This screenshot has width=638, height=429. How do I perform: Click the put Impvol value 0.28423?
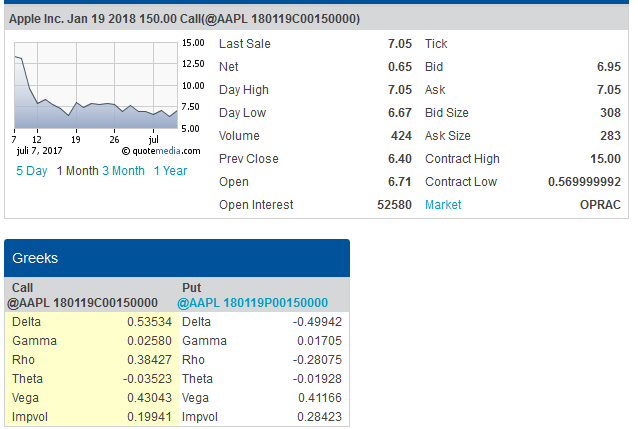tap(319, 417)
